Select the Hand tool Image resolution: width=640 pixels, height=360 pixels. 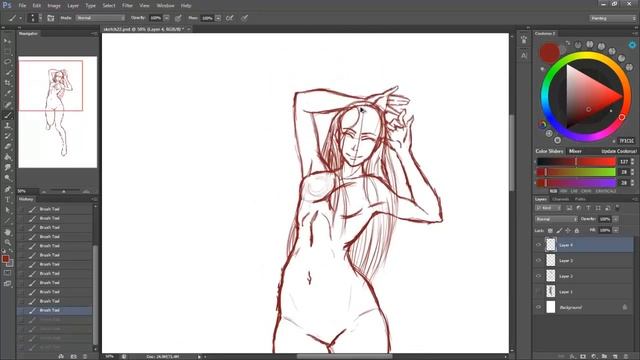coord(7,232)
